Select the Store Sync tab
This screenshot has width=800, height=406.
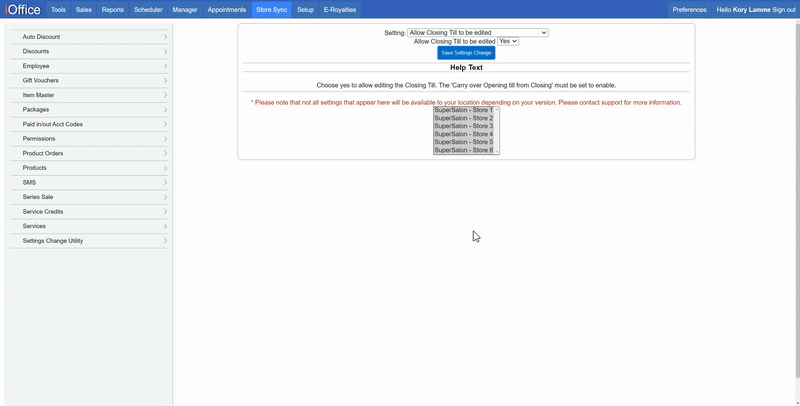(271, 10)
